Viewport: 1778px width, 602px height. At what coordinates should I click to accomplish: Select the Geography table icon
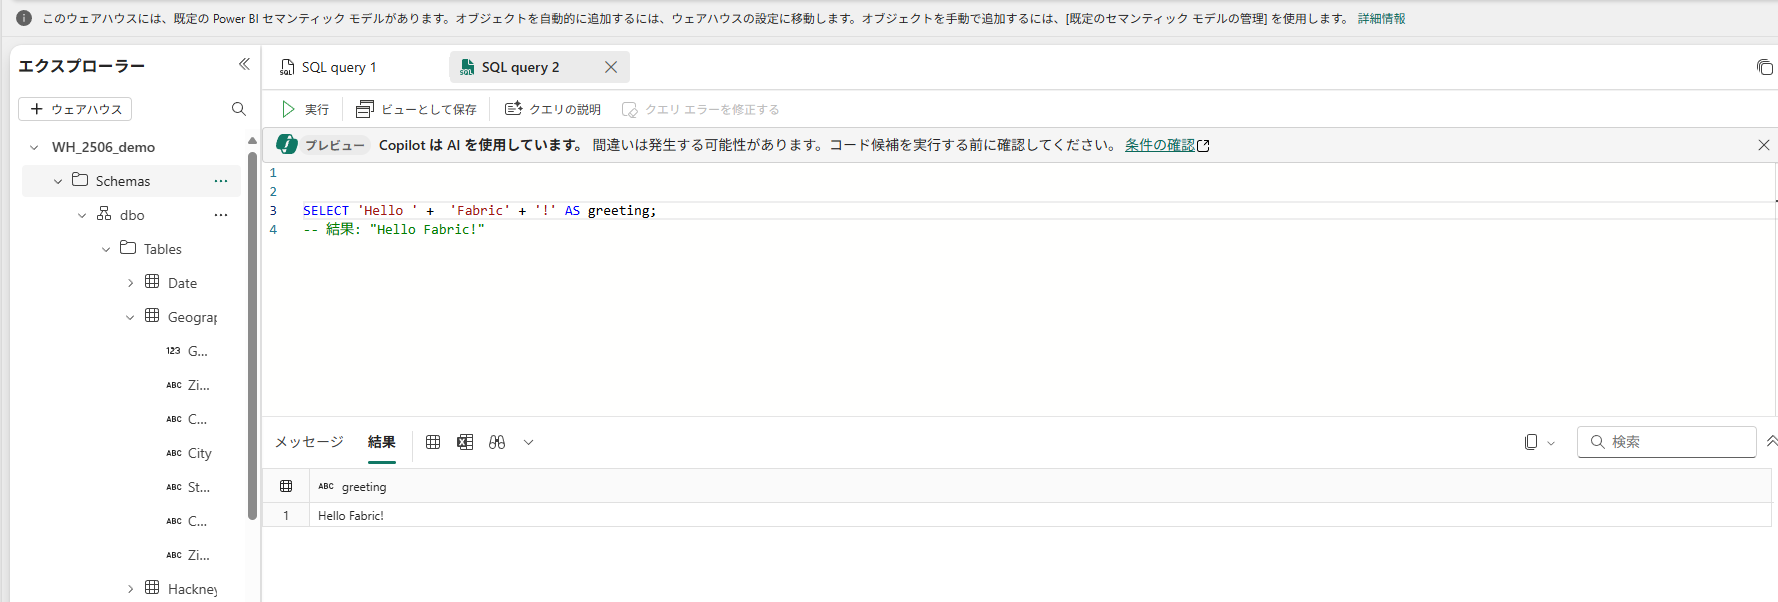pos(152,316)
